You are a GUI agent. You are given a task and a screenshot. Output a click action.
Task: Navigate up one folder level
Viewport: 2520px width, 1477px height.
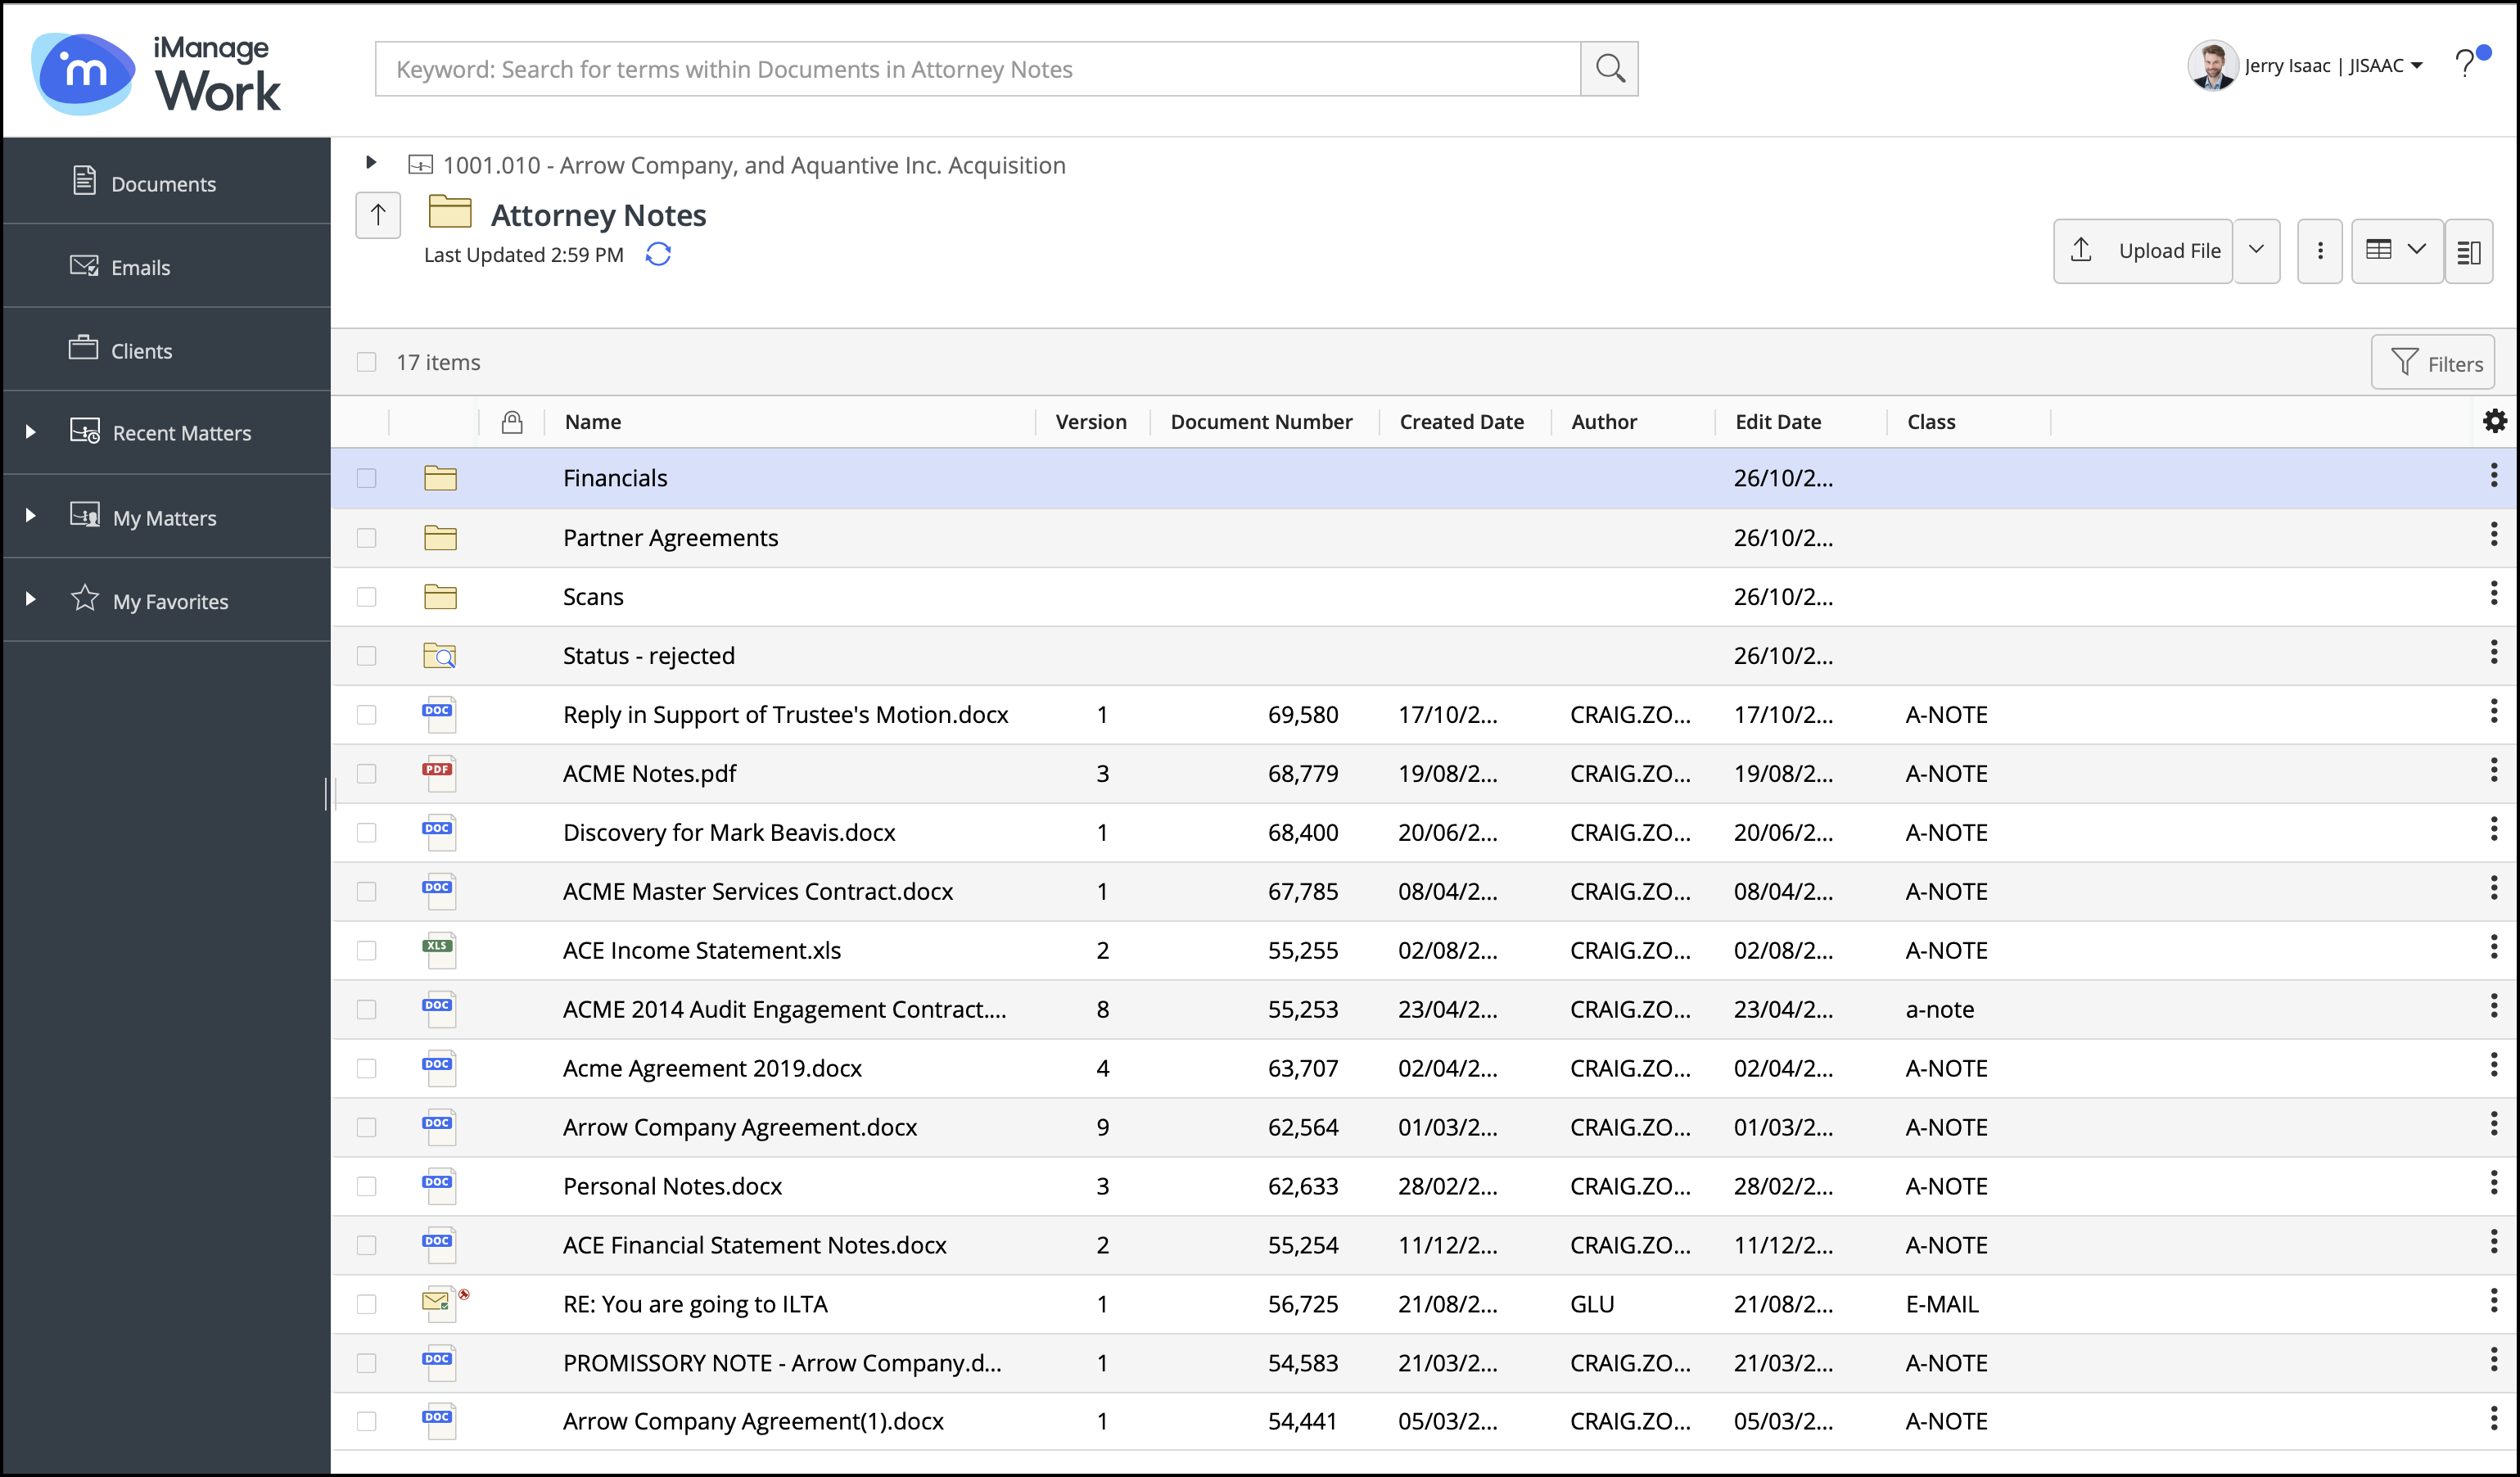click(378, 214)
